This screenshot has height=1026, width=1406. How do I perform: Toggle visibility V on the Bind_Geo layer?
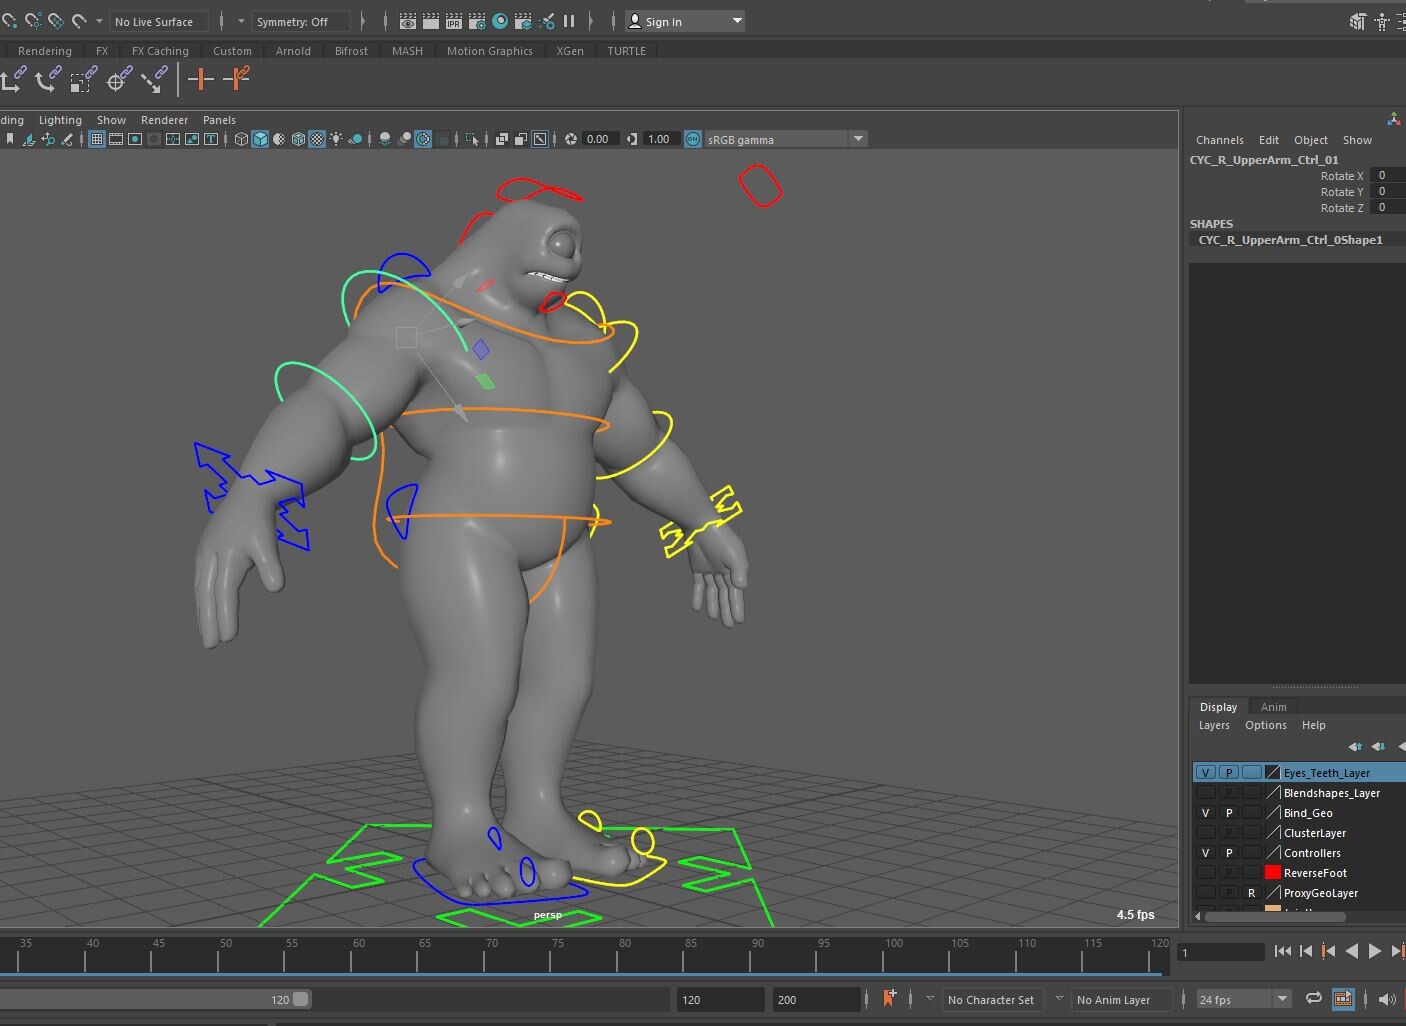[1206, 812]
